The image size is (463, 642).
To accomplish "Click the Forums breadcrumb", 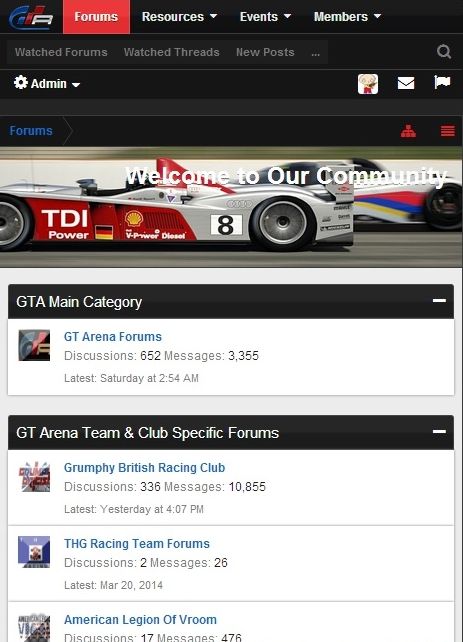I will click(31, 131).
